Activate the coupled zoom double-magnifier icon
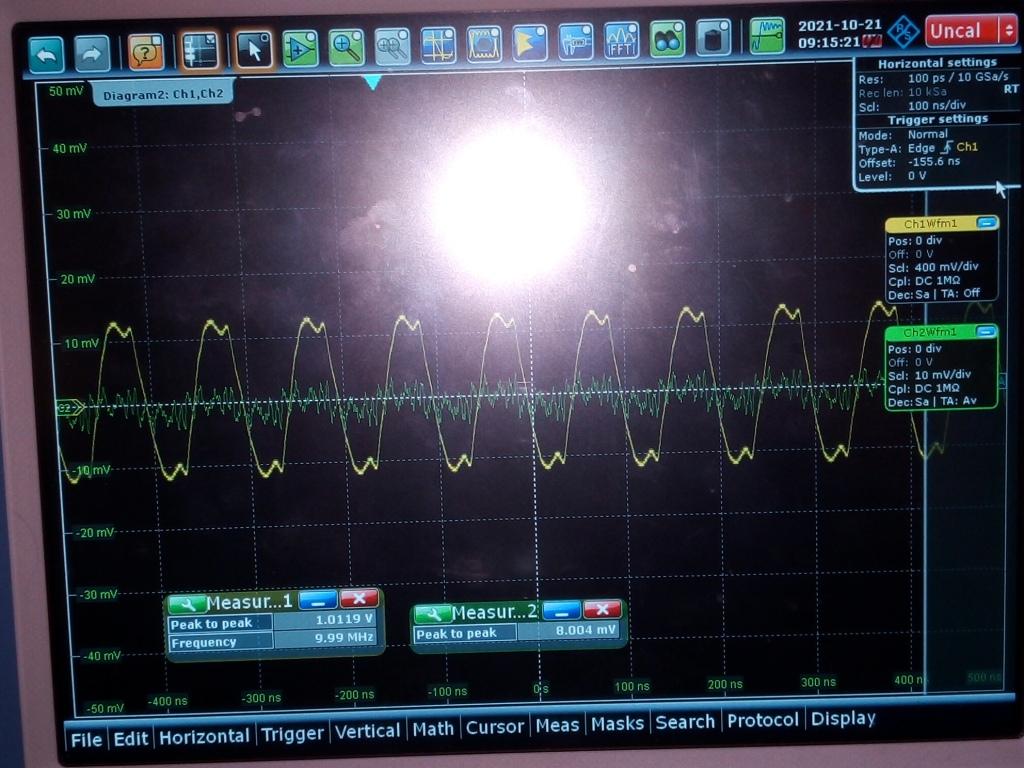1024x768 pixels. point(392,46)
